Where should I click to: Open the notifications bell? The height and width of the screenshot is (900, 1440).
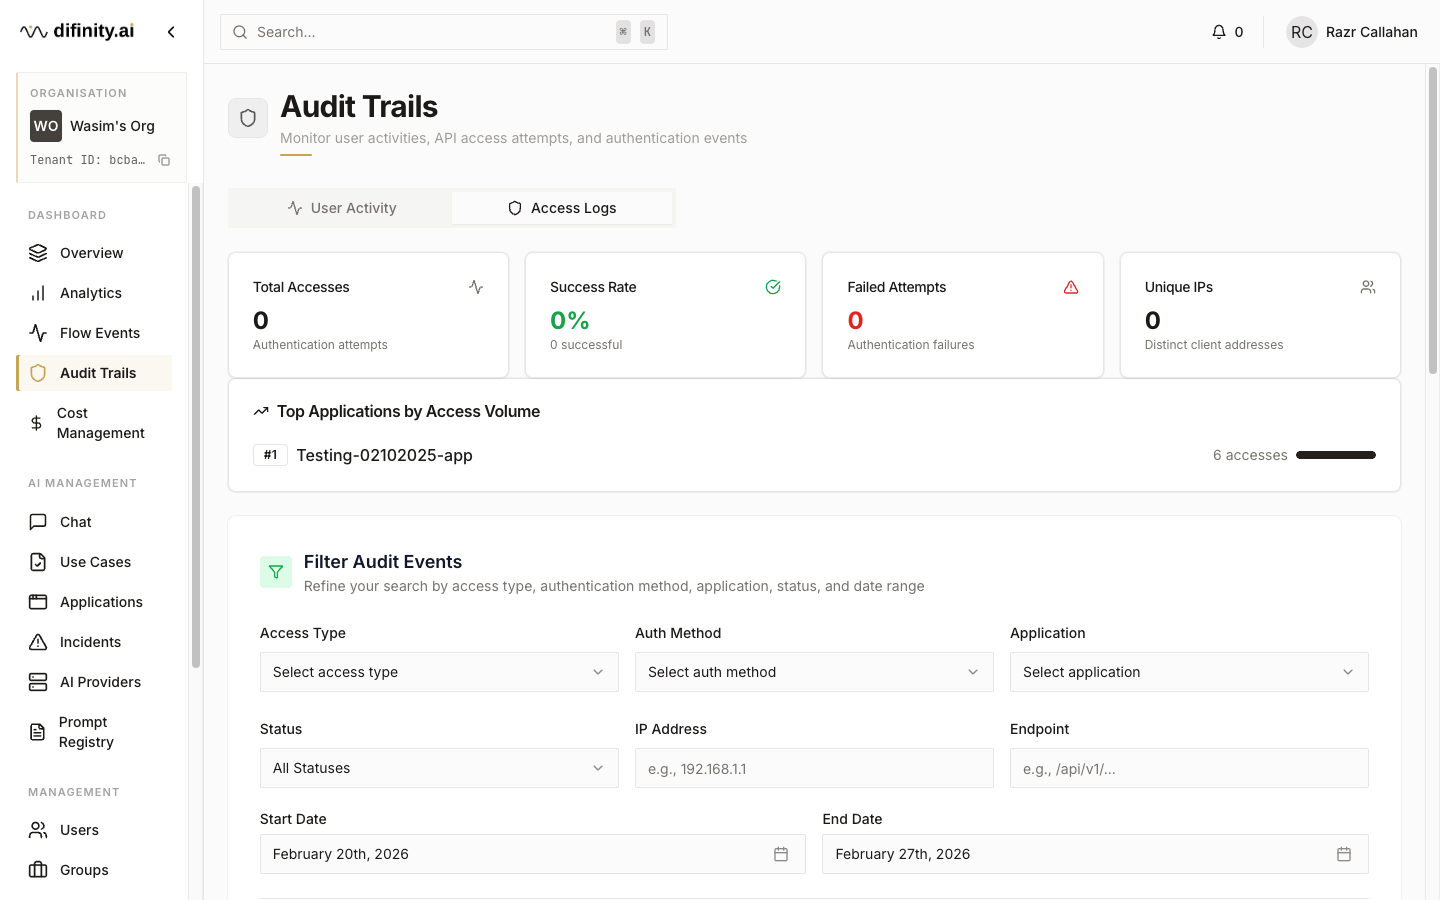point(1218,32)
